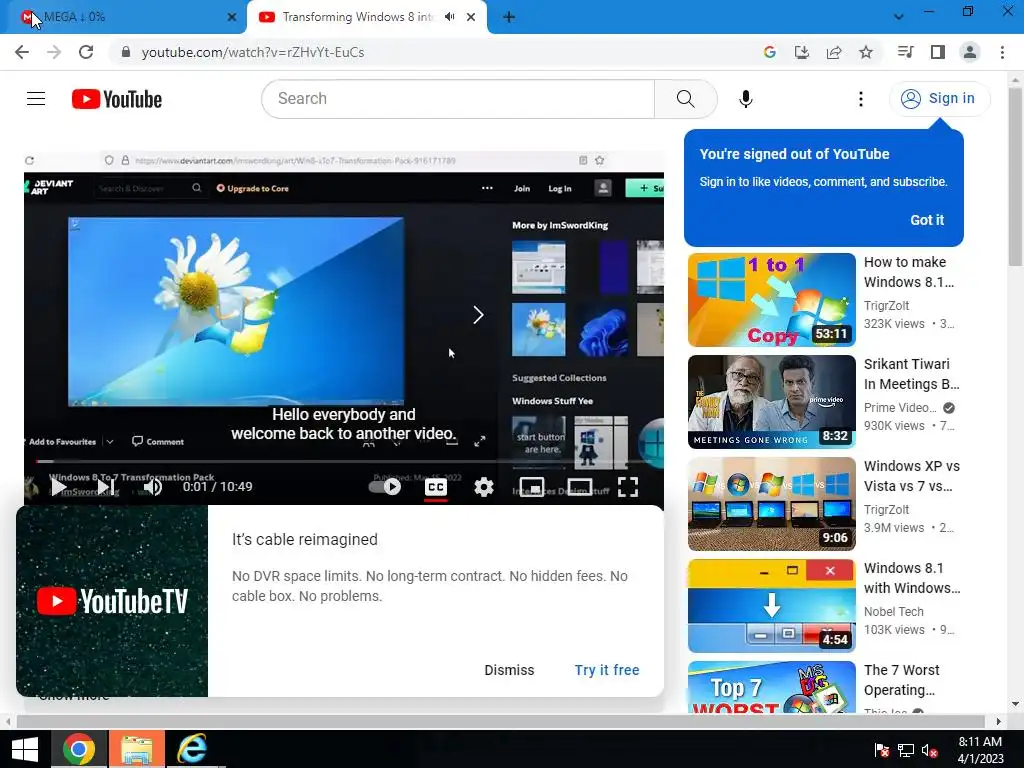The height and width of the screenshot is (768, 1024).
Task: Click the YouTube Search field
Action: point(458,99)
